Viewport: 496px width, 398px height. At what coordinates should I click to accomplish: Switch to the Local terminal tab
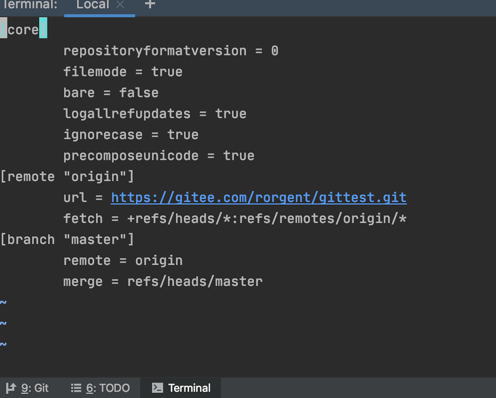93,5
